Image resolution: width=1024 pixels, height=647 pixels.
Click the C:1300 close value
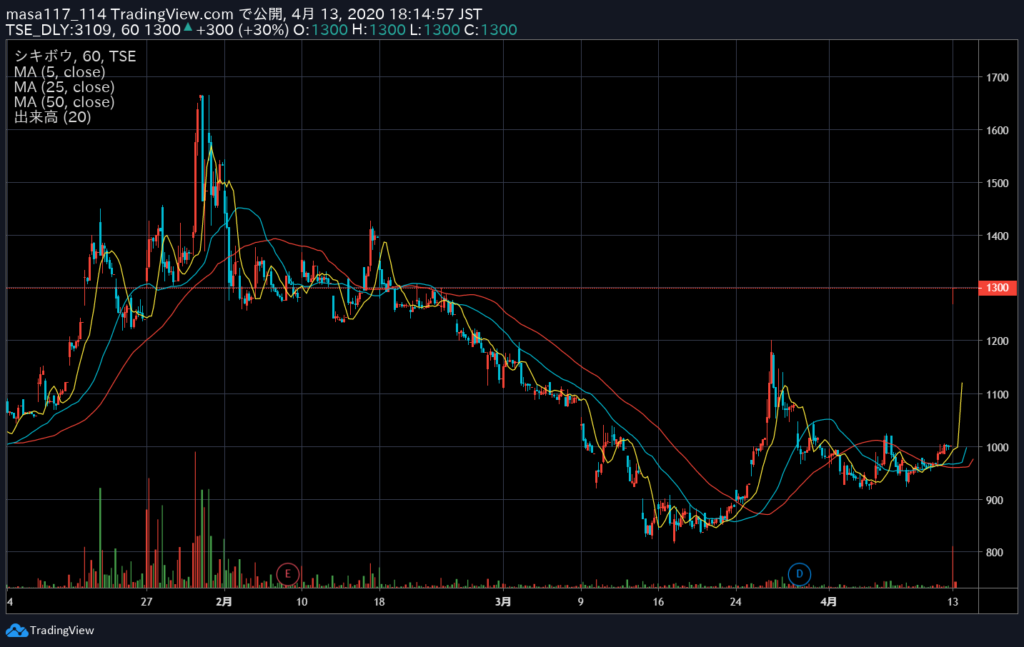click(490, 30)
